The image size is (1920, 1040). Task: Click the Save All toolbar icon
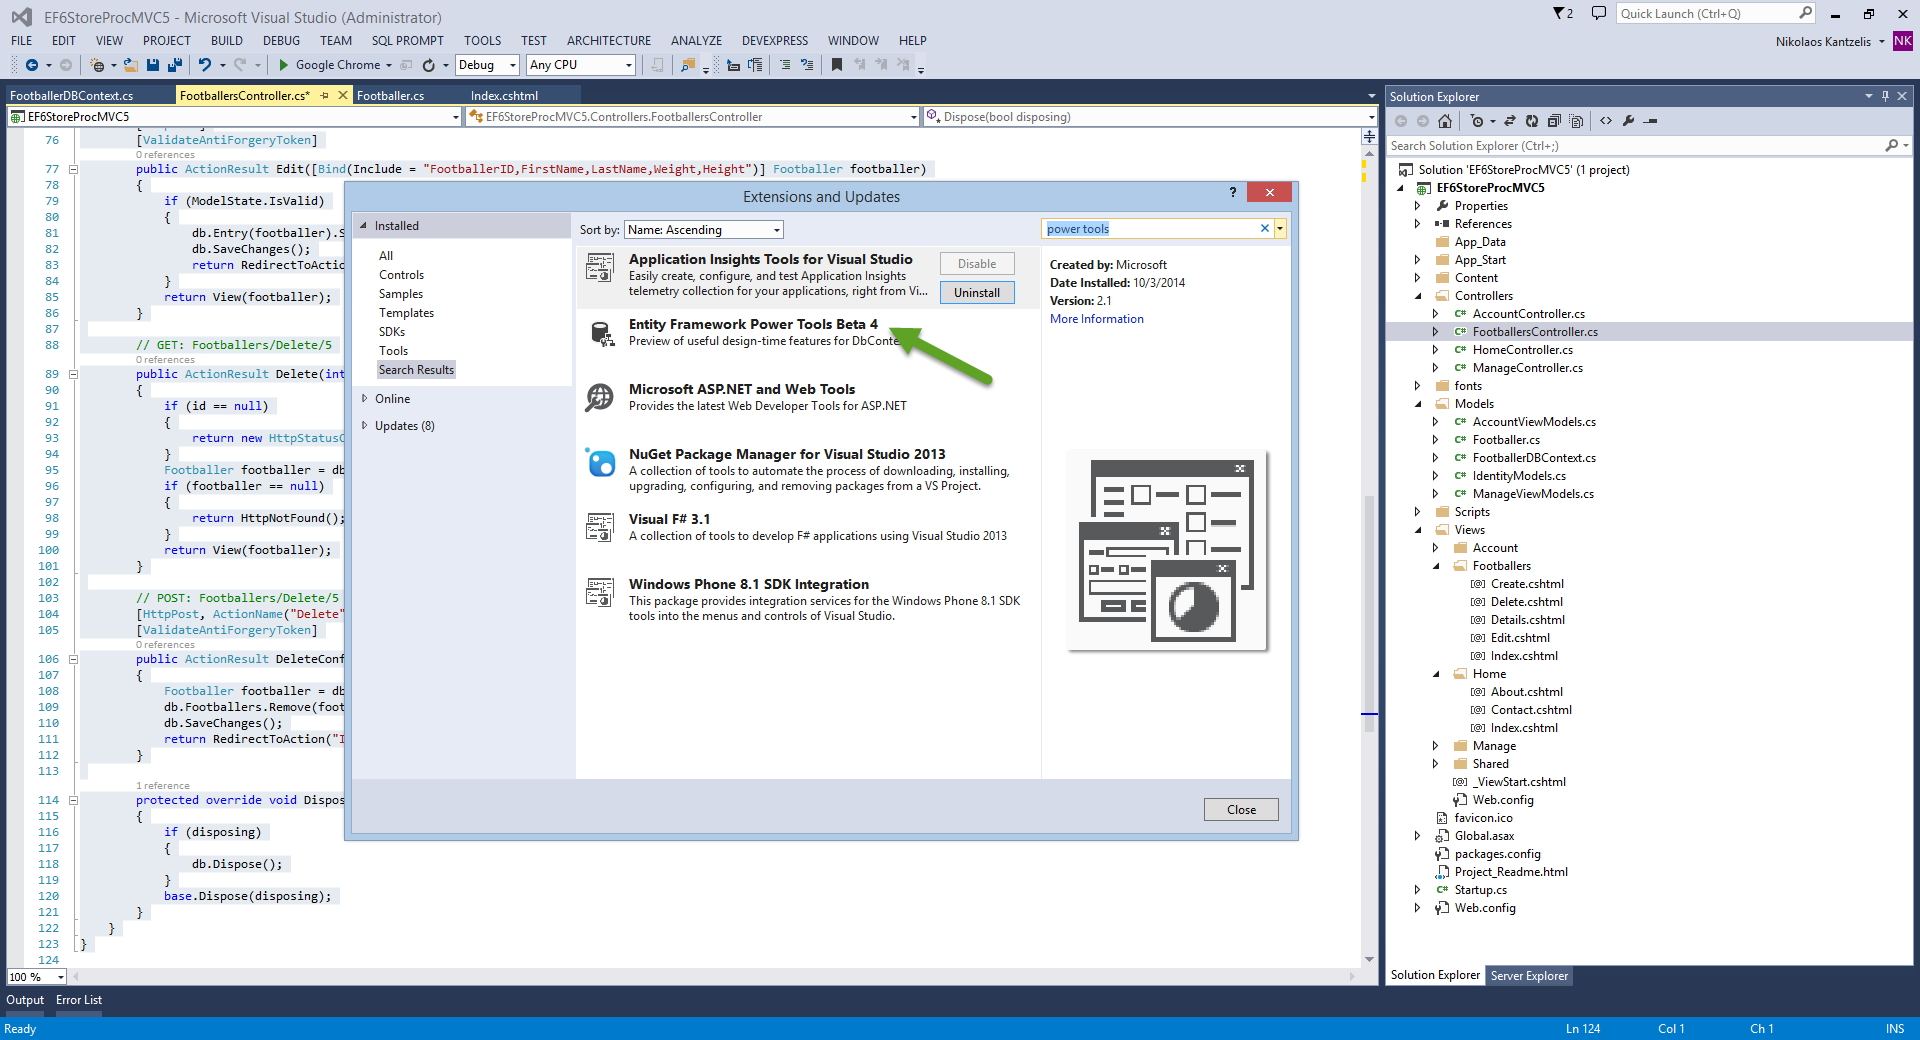[x=175, y=65]
